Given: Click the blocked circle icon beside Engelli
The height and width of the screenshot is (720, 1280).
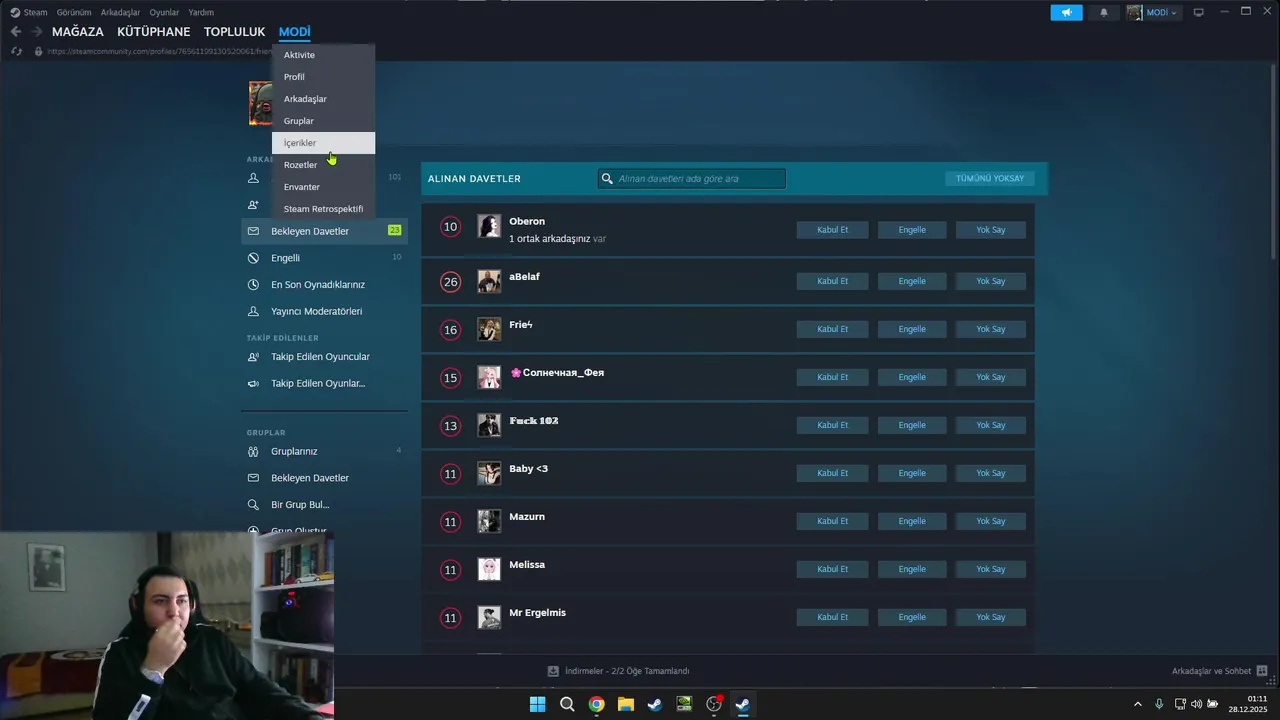Looking at the screenshot, I should (253, 258).
